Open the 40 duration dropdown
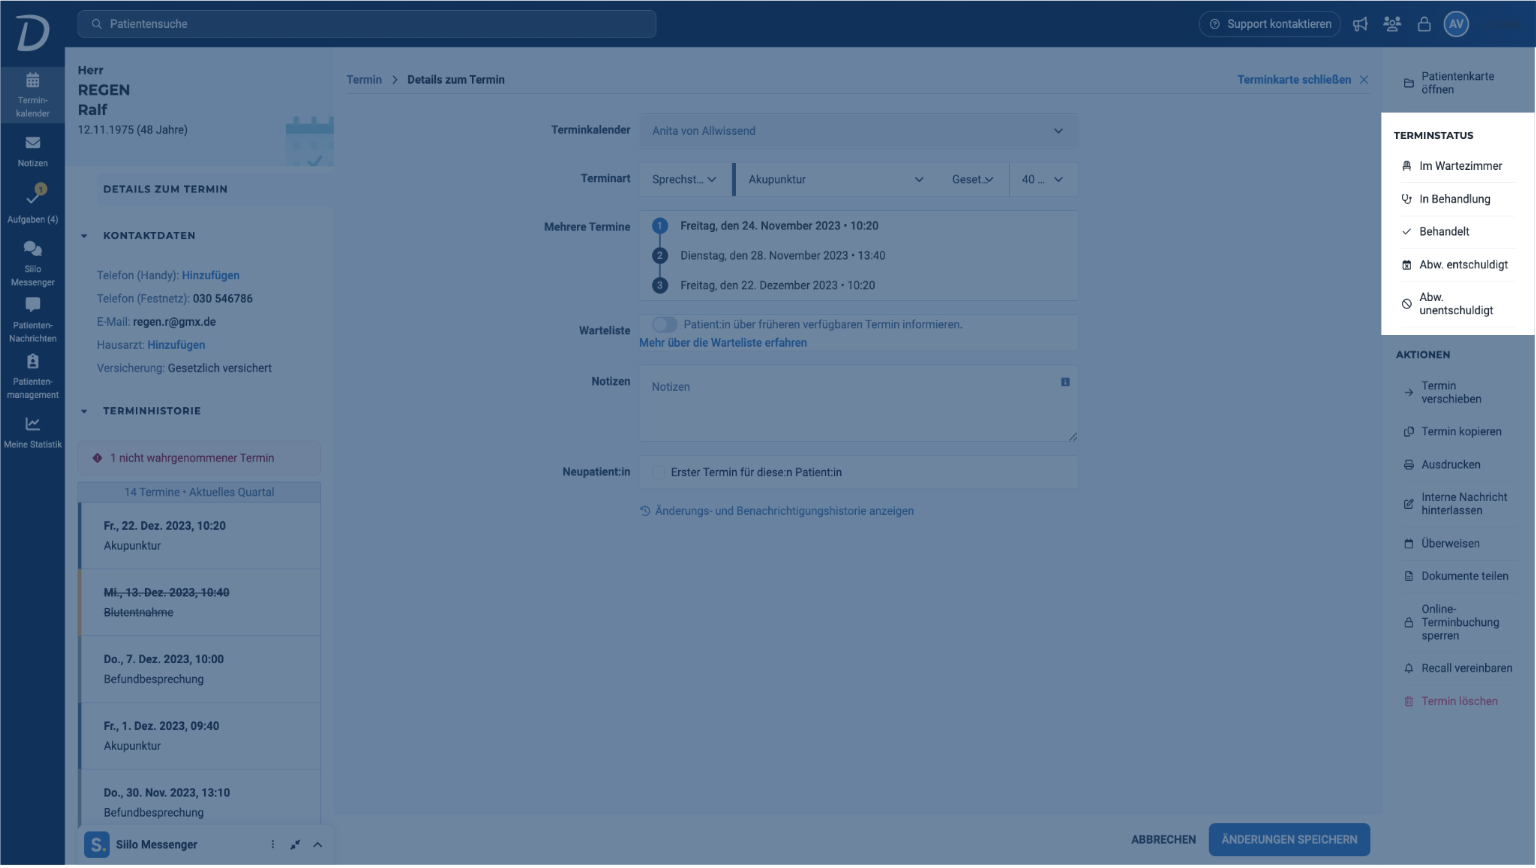1536x868 pixels. click(x=1043, y=180)
